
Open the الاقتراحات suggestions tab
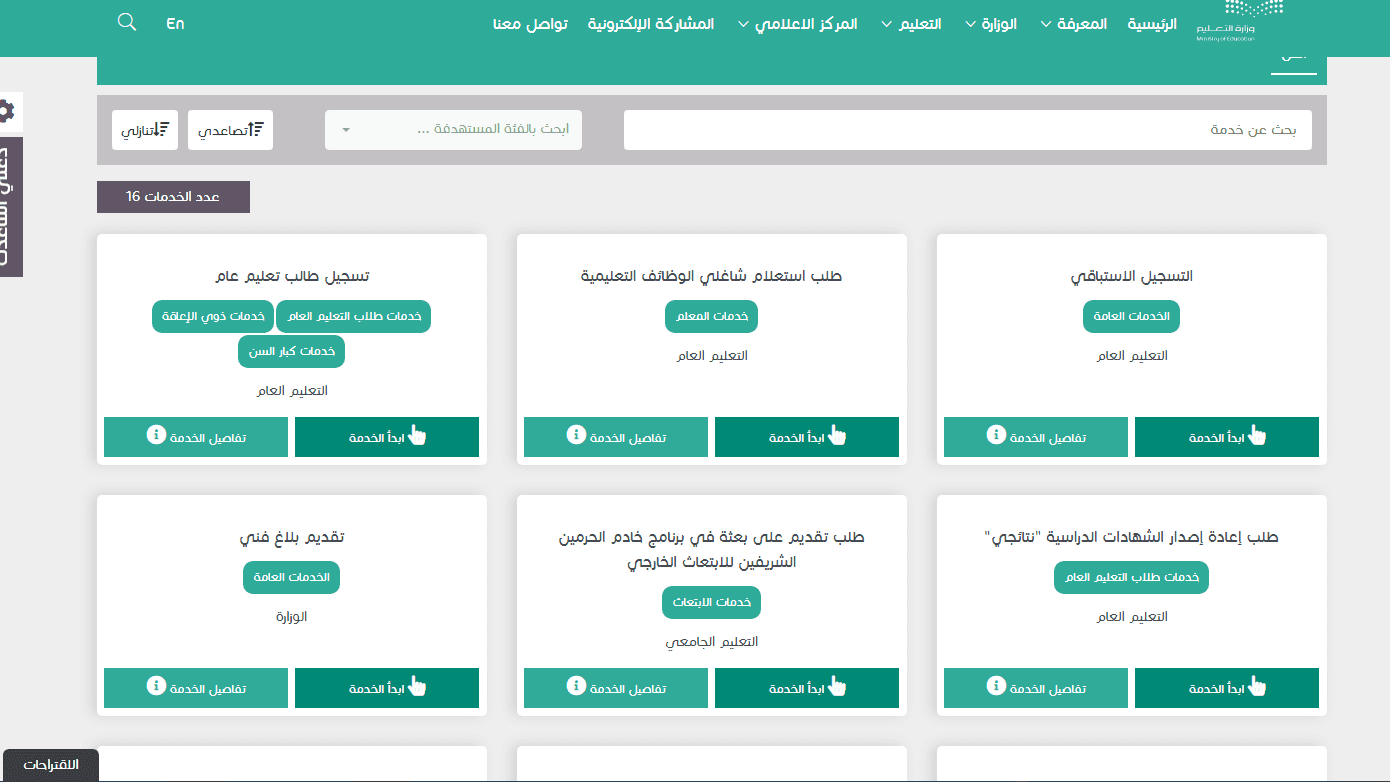tap(51, 765)
